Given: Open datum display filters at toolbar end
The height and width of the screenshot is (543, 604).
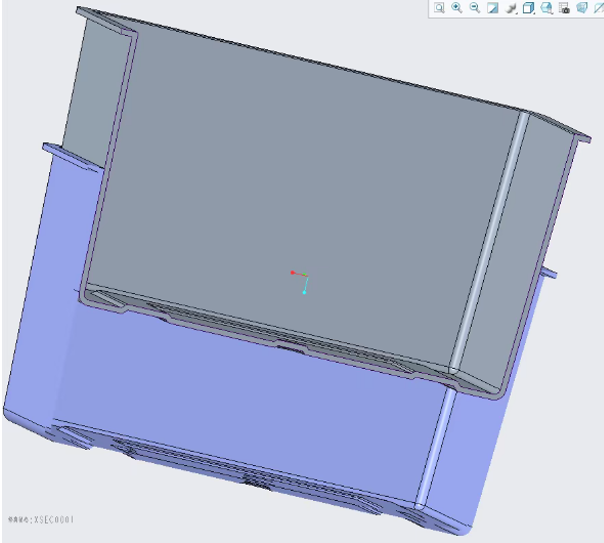Looking at the screenshot, I should (x=598, y=8).
